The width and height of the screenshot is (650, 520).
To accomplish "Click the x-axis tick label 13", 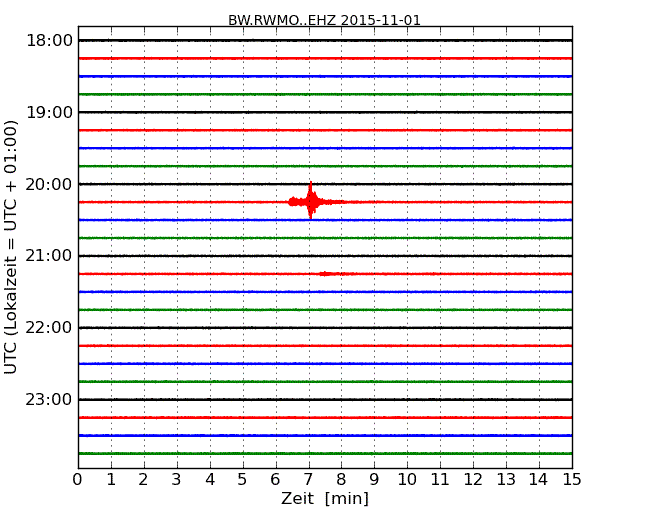I will [506, 480].
